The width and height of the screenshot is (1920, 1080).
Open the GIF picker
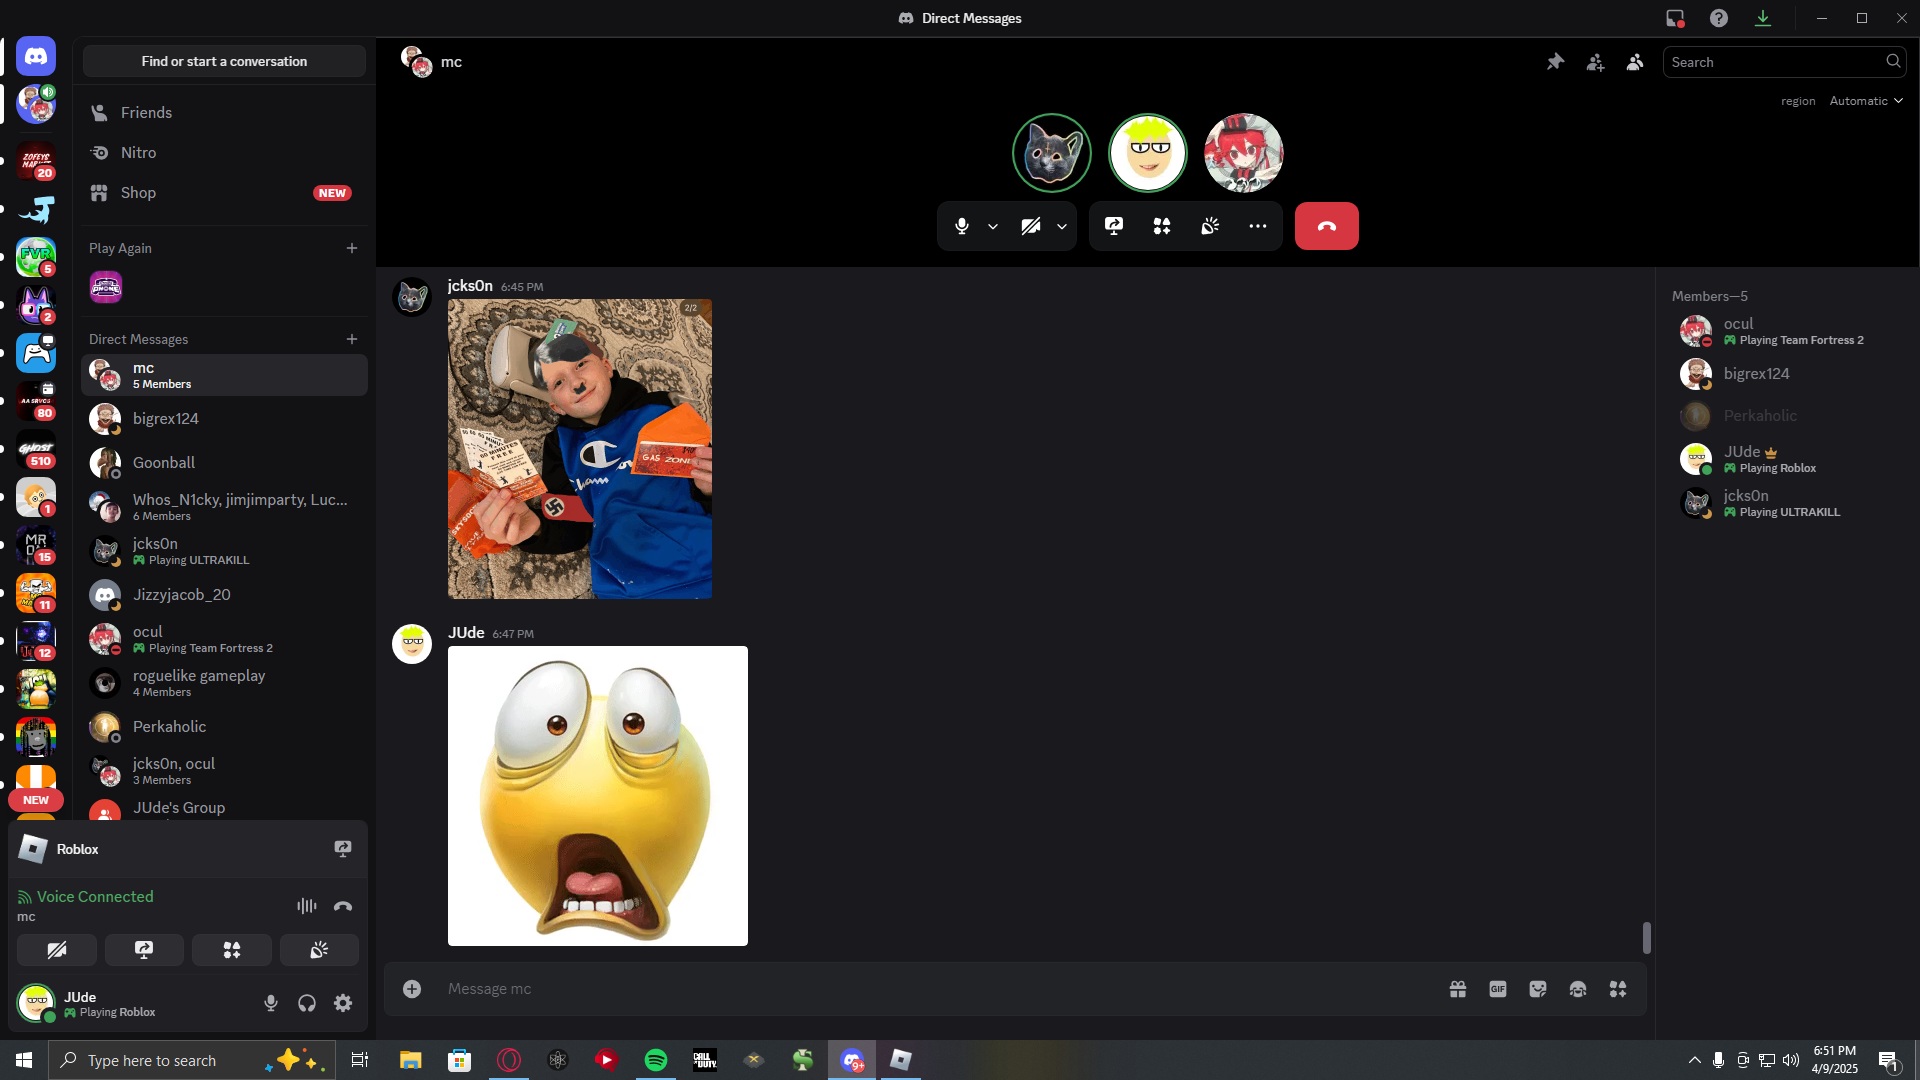pos(1497,989)
